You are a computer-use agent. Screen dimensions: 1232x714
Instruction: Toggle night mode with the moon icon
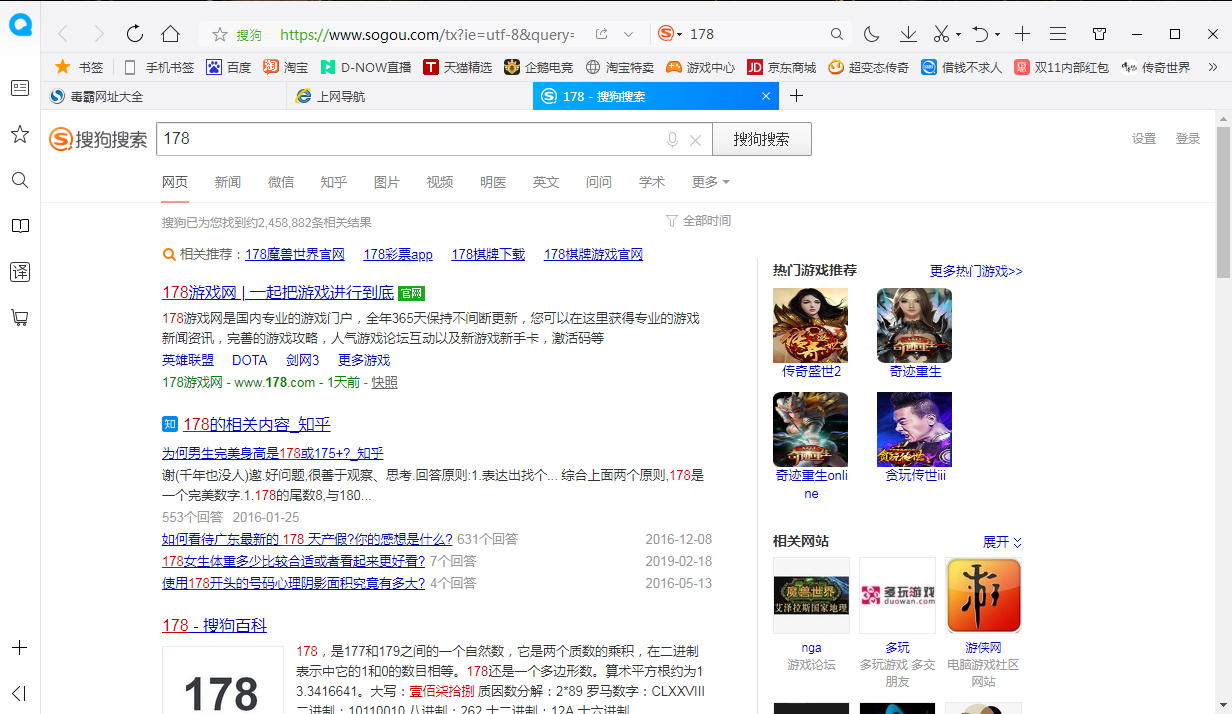[x=871, y=33]
